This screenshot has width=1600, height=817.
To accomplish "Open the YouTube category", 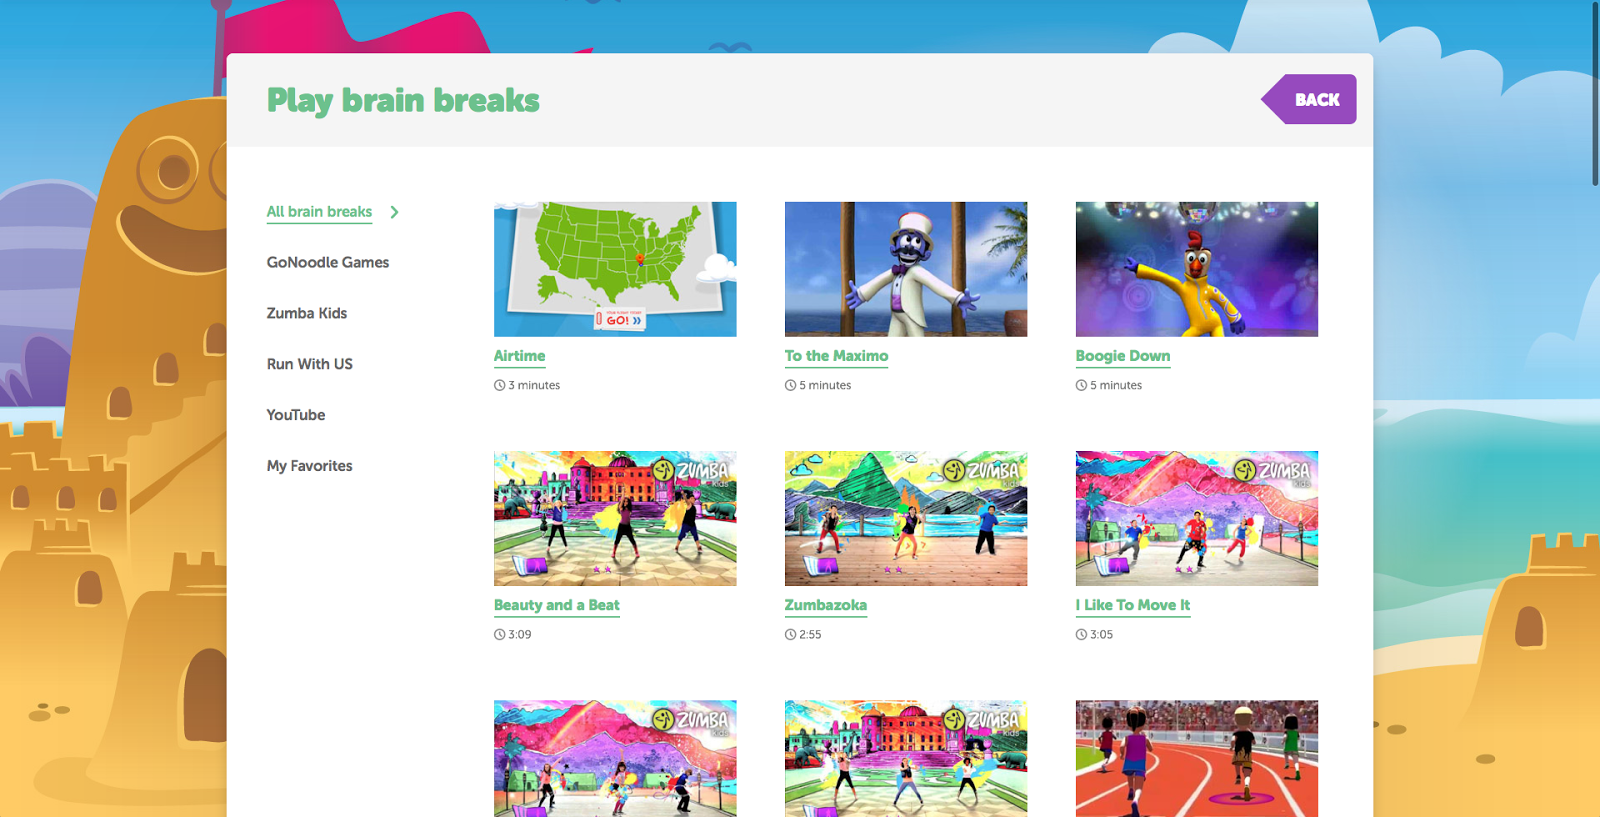I will click(296, 415).
